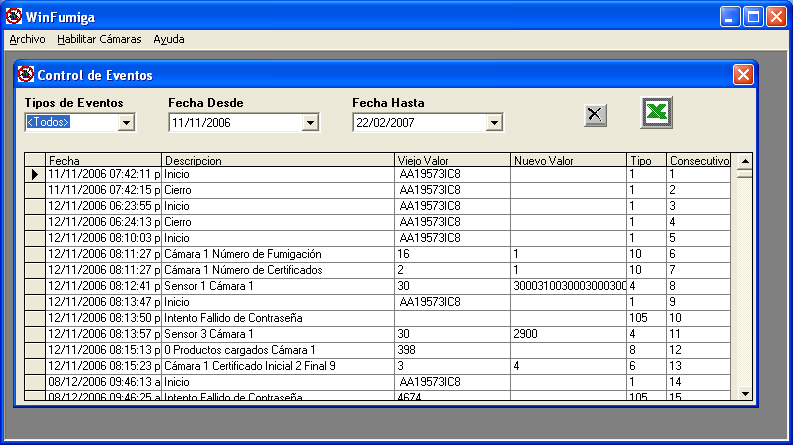Viewport: 793px width, 445px height.
Task: Click date cell 12/11/2006 06:23:55
Action: point(103,206)
